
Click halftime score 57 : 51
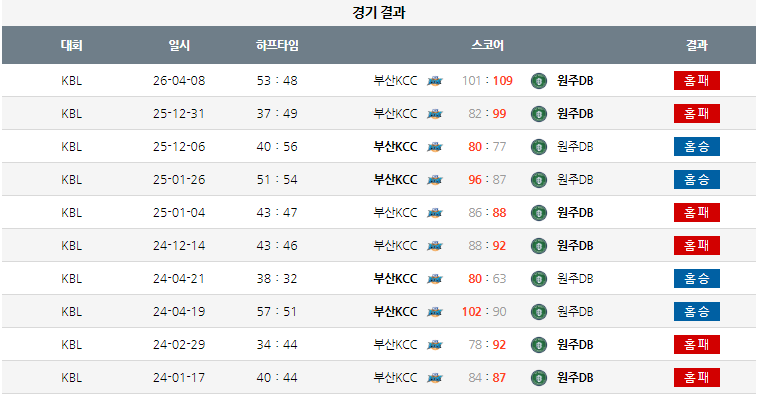277,312
